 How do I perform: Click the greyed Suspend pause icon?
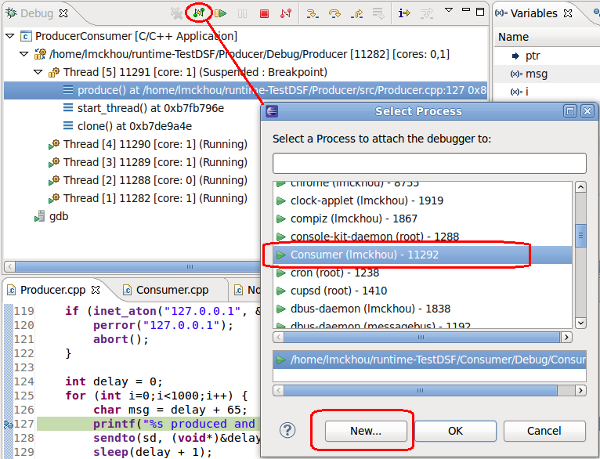pyautogui.click(x=242, y=14)
